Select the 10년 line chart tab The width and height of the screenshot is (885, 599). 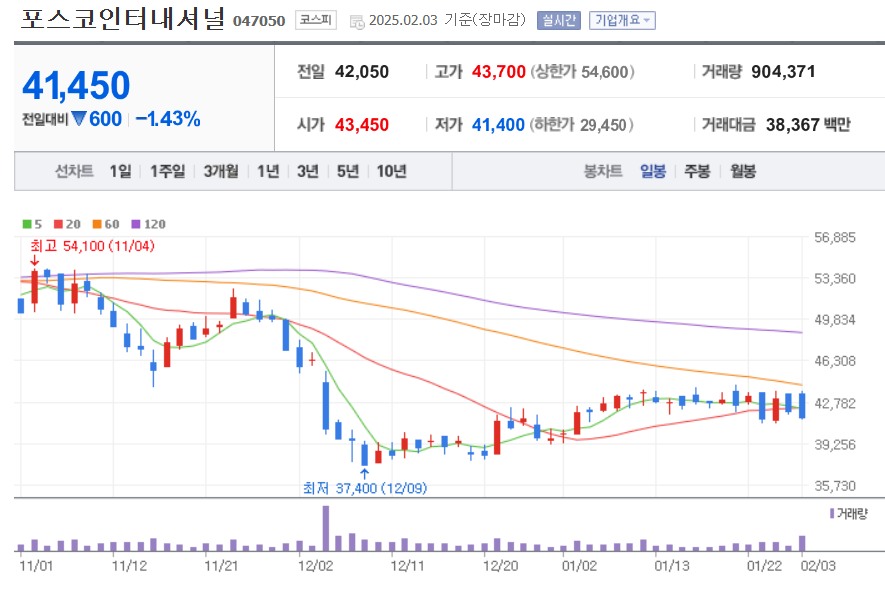click(x=392, y=171)
